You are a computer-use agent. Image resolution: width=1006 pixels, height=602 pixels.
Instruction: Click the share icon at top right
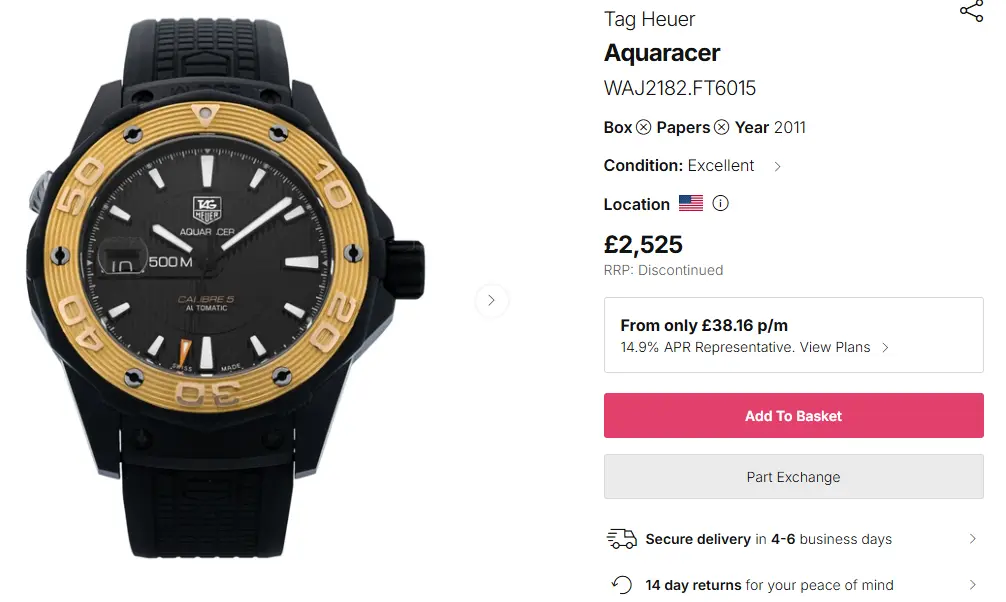point(971,11)
